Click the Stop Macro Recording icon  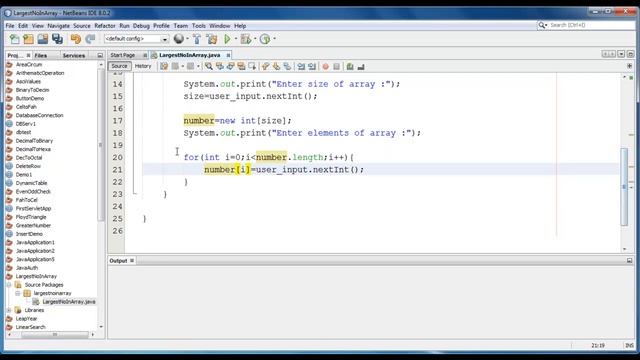(x=336, y=66)
